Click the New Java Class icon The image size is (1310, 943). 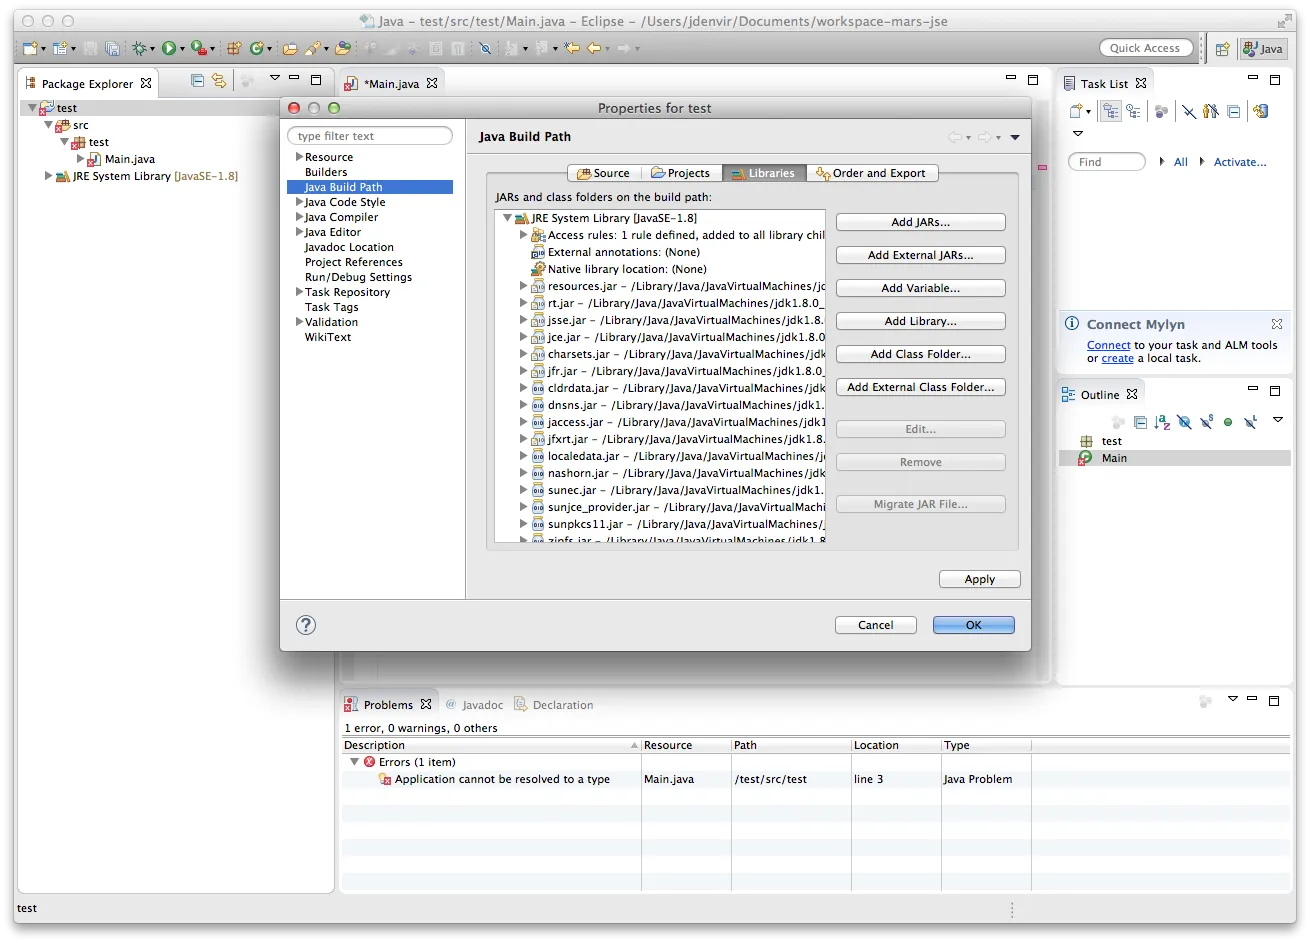(x=257, y=48)
